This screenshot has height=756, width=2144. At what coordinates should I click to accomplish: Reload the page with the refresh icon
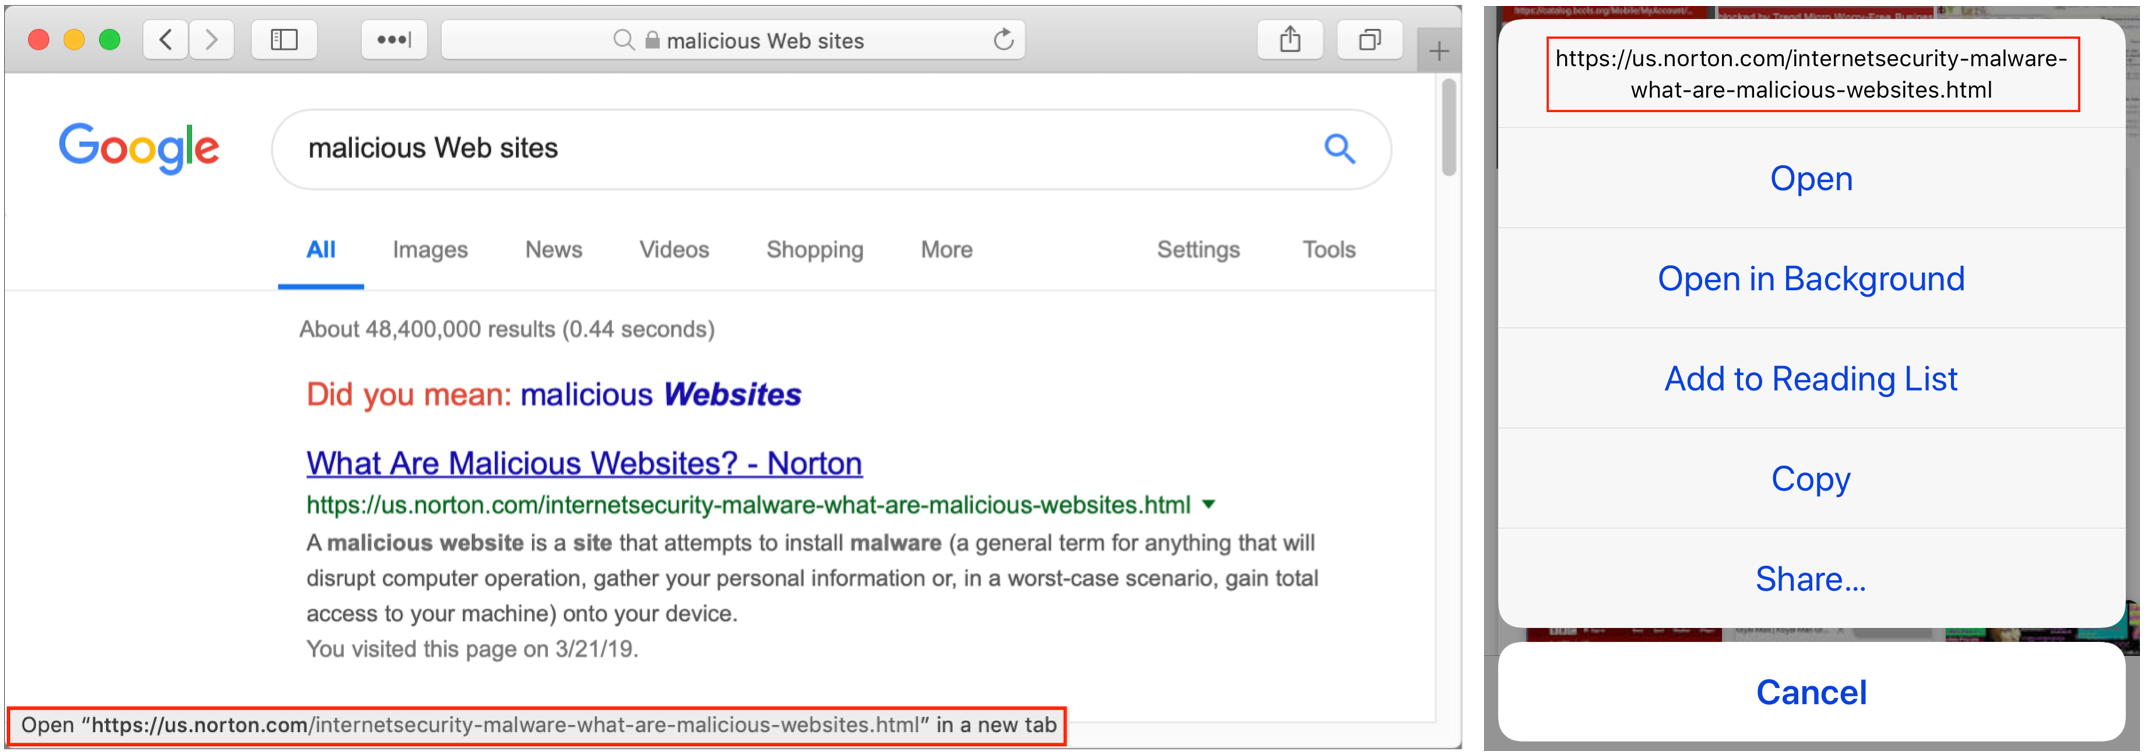point(1003,40)
